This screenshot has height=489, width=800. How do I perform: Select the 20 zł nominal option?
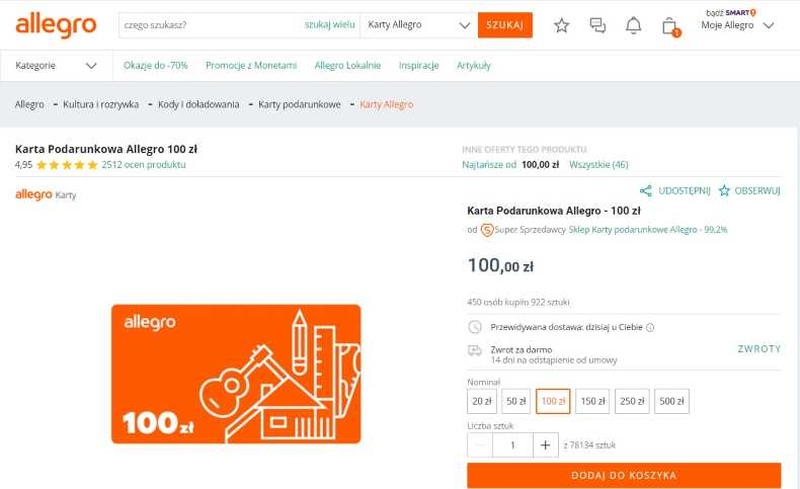(482, 401)
